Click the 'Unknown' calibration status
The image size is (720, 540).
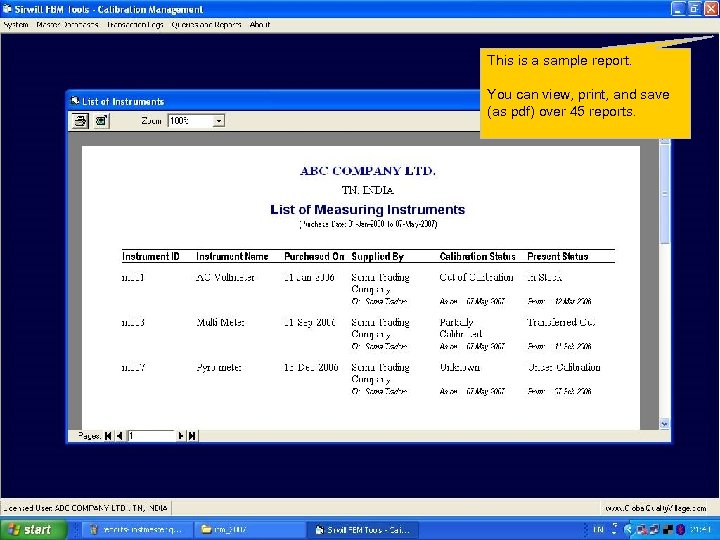point(460,367)
